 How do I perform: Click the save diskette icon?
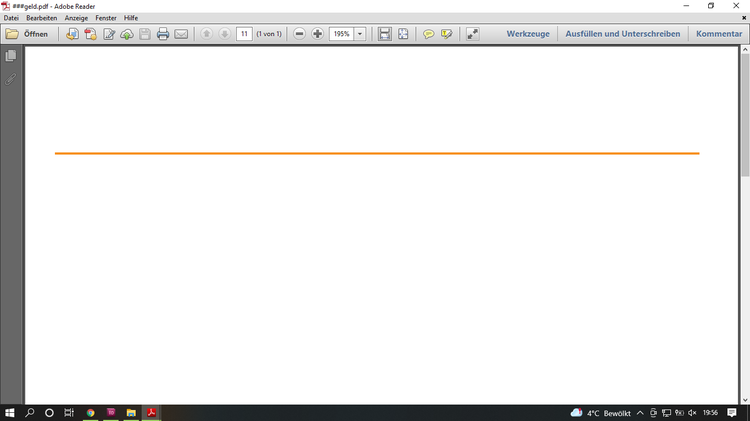145,34
